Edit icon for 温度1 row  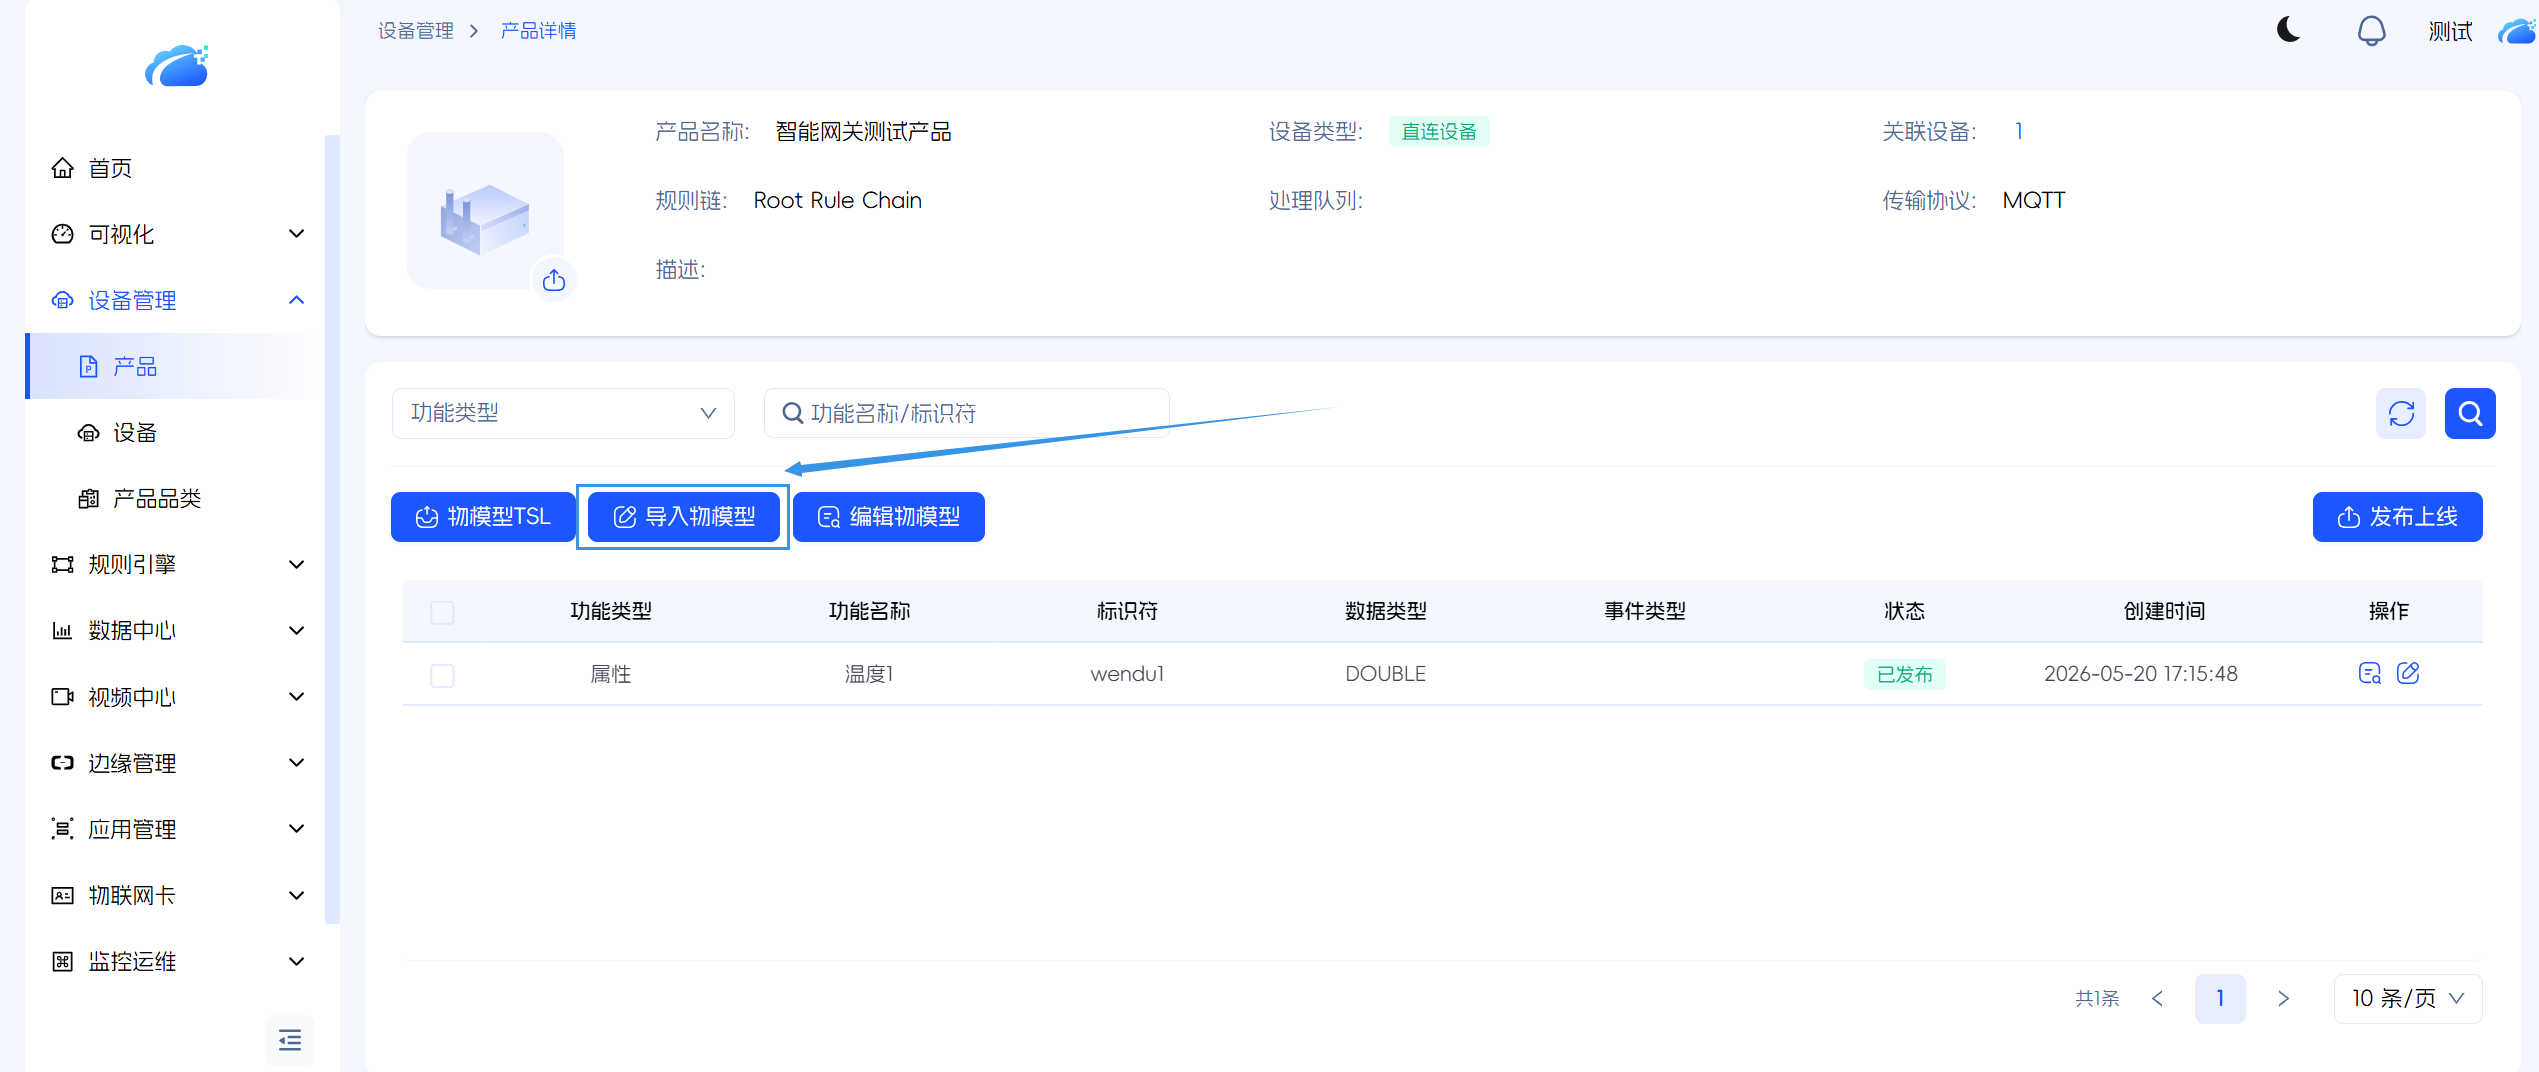2408,673
